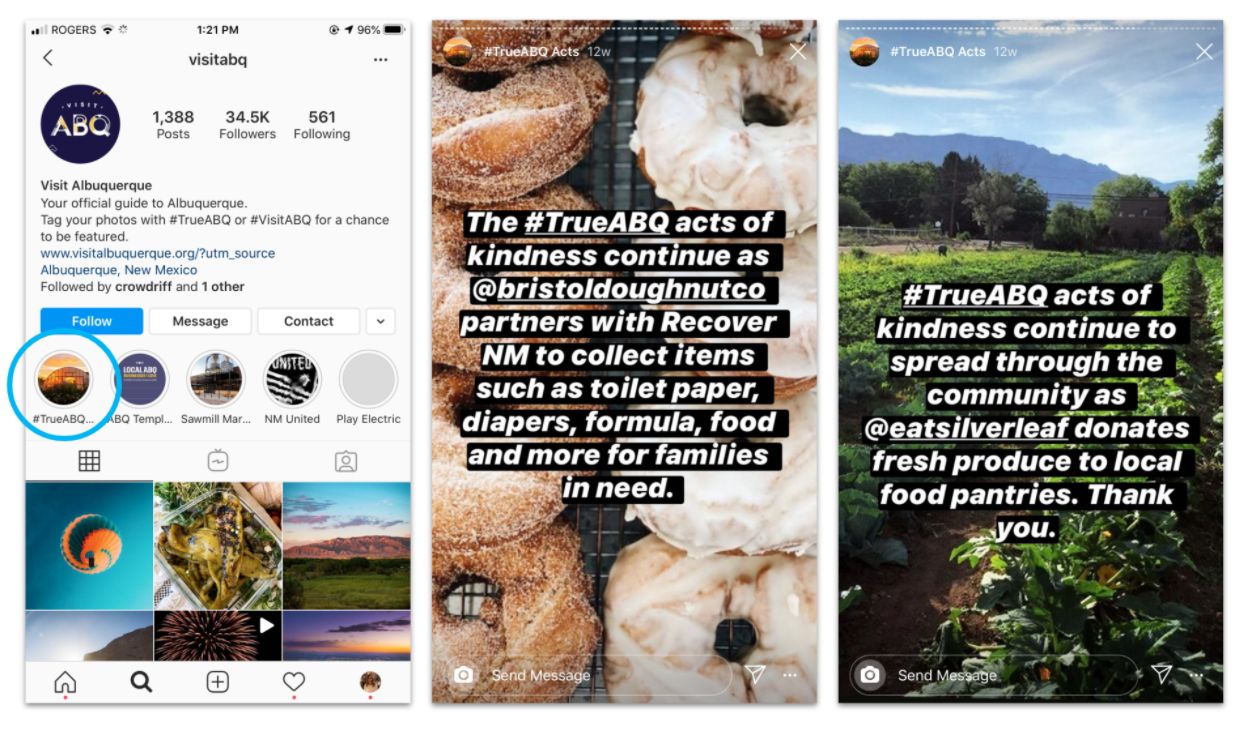Select the grid posts tab

click(89, 461)
